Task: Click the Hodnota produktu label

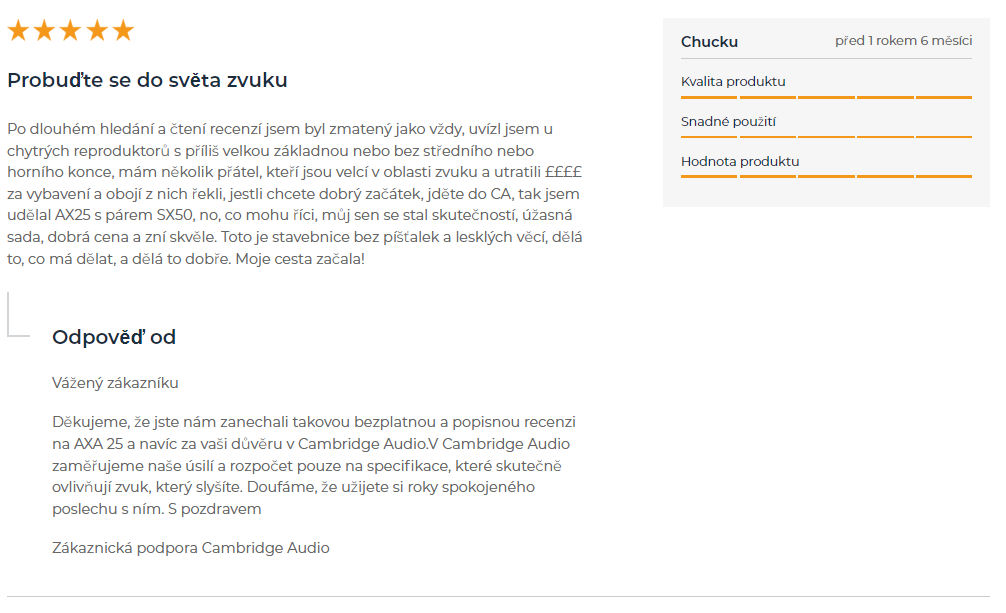Action: (x=740, y=161)
